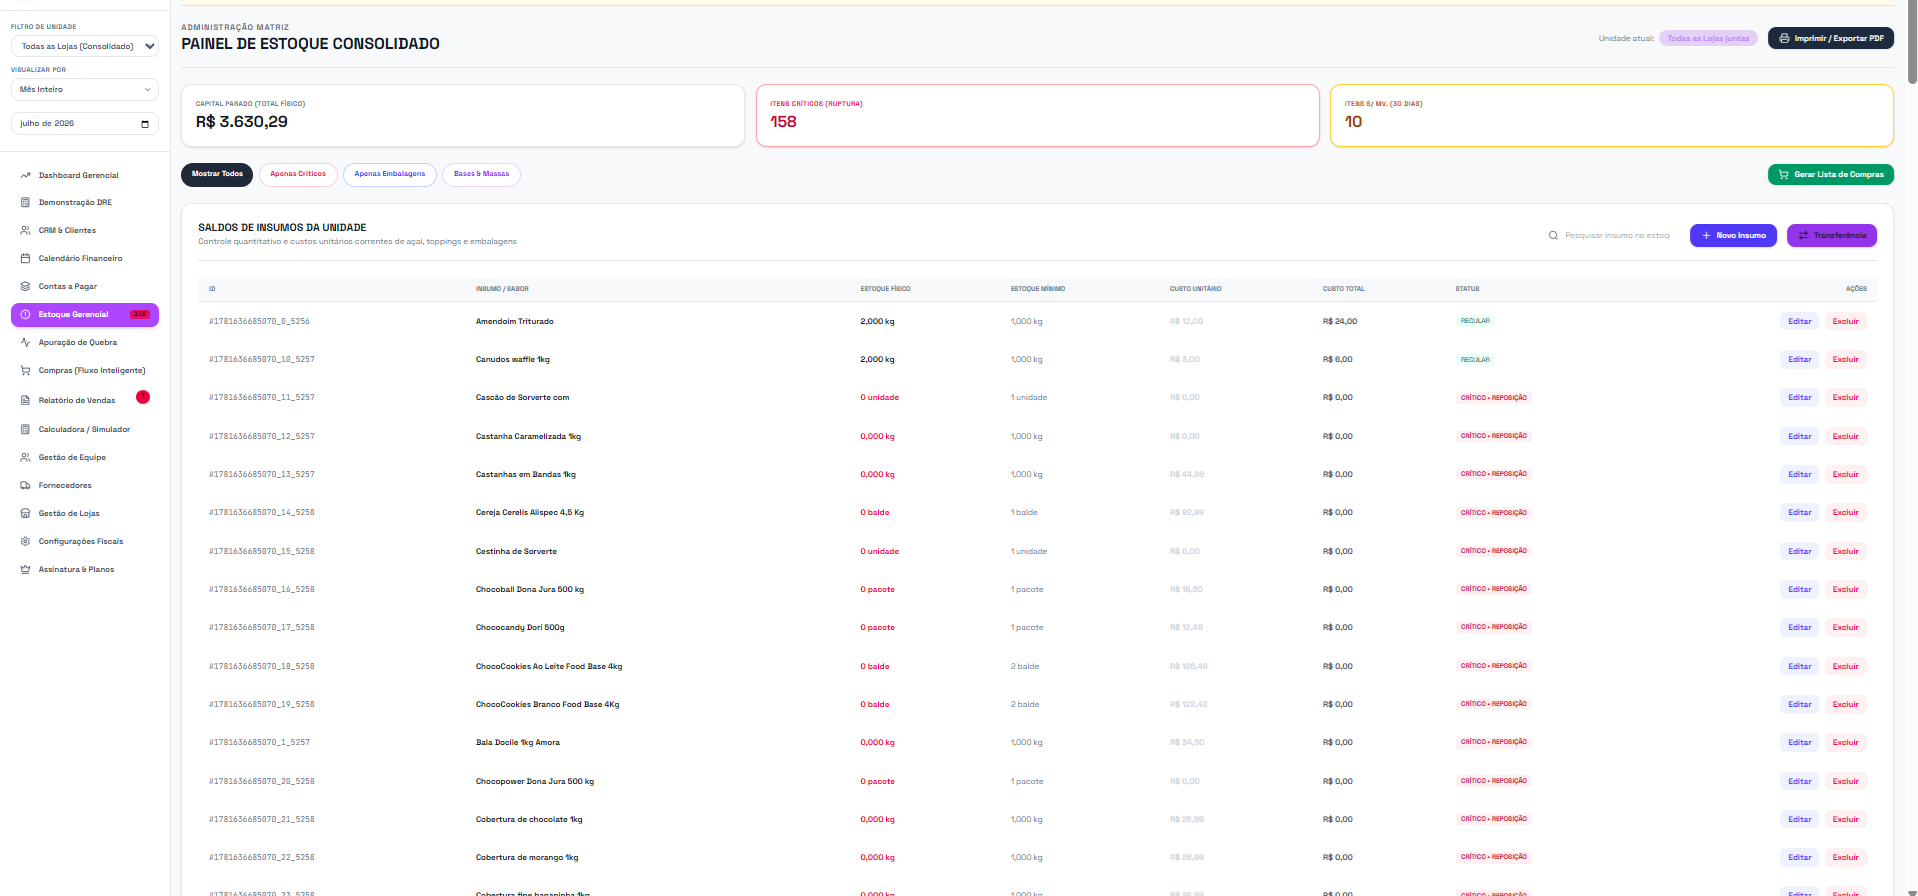Expand the Mês Inteiro period dropdown
Screen dimensions: 1918x896
[x=85, y=89]
